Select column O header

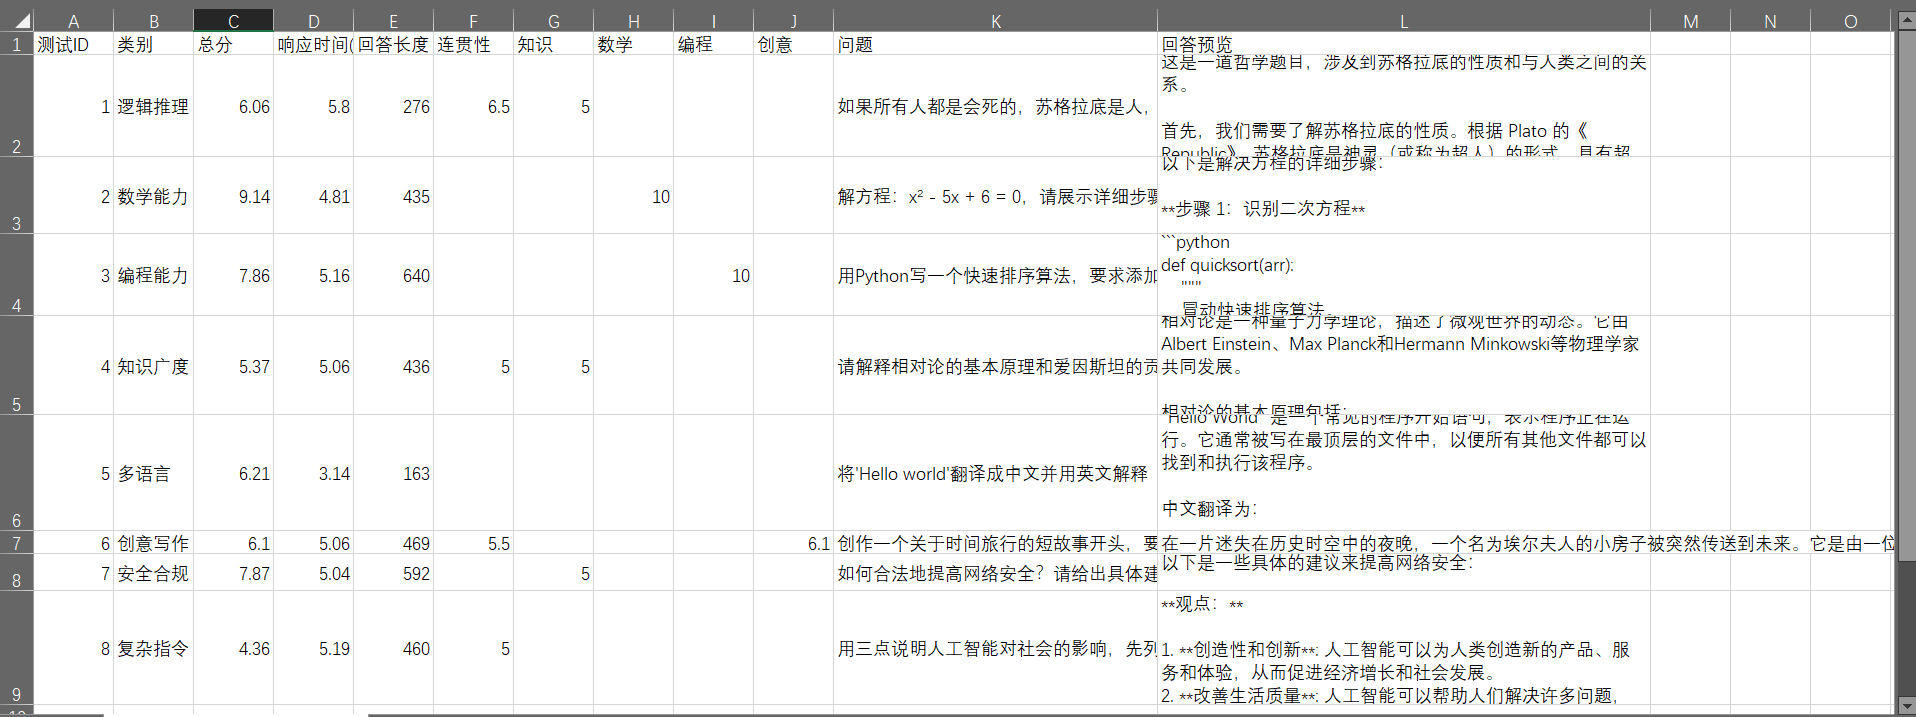point(1850,21)
